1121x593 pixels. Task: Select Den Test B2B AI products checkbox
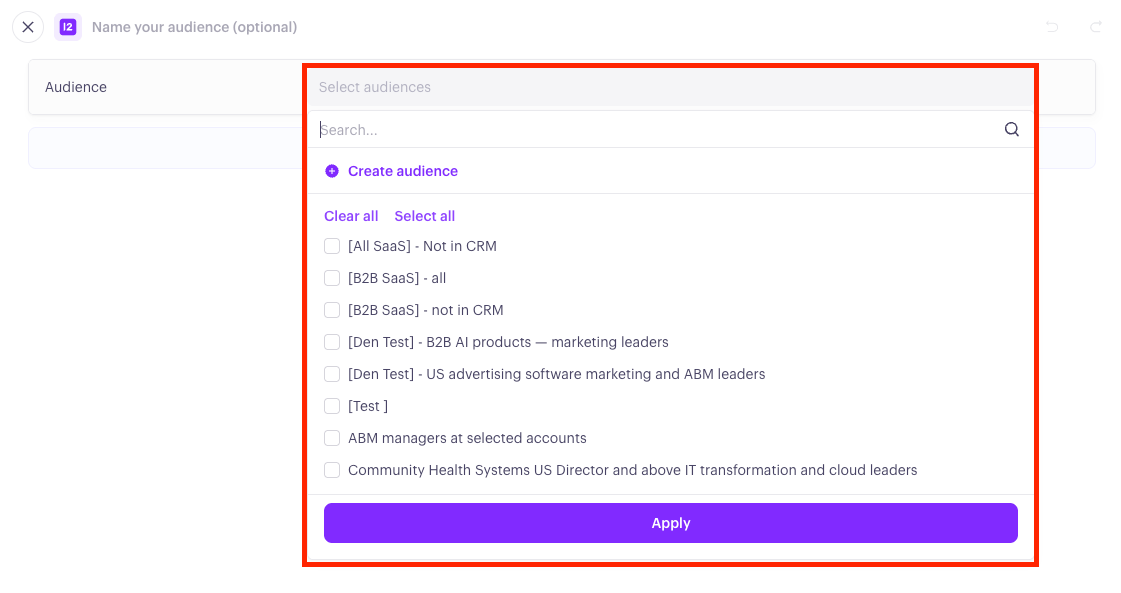(332, 342)
